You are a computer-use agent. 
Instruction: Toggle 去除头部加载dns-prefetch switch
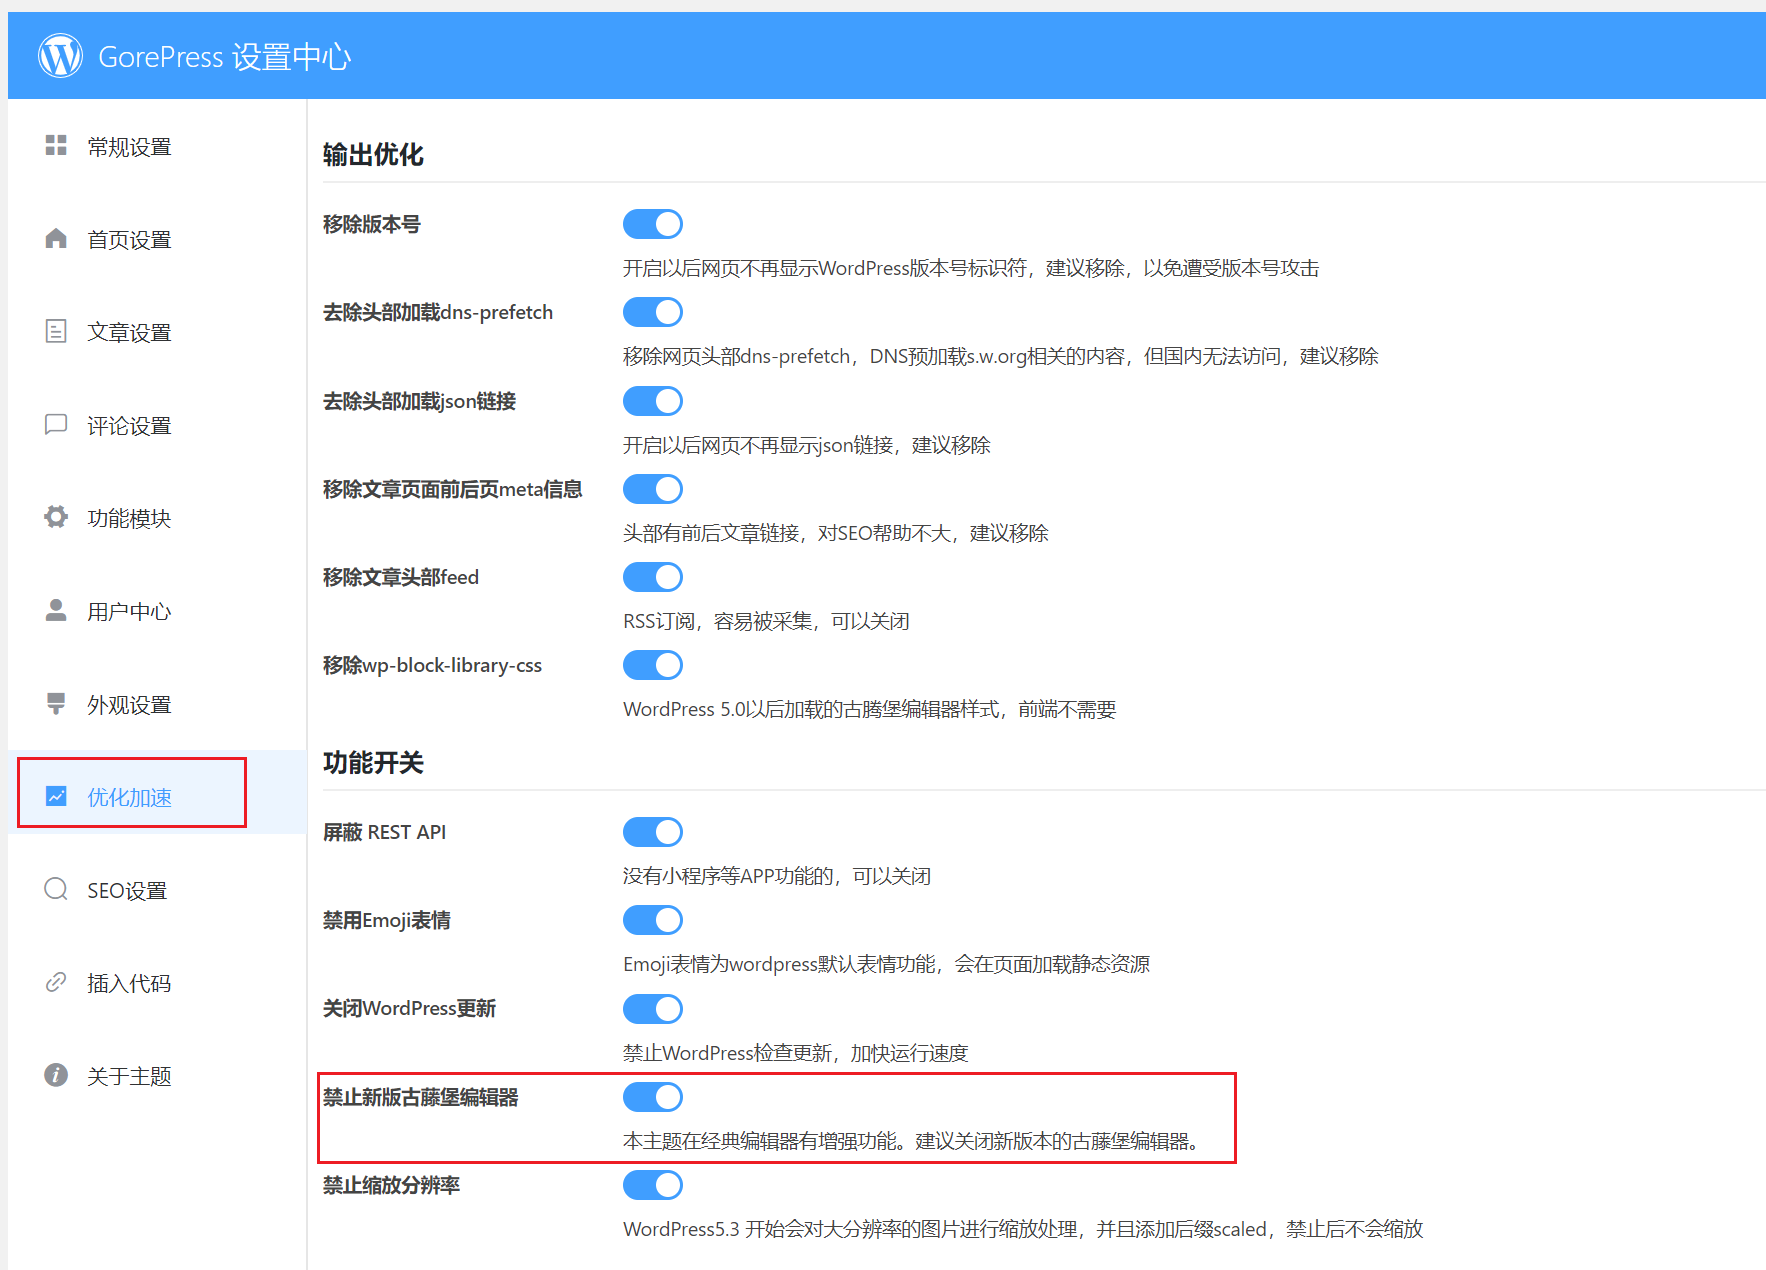[653, 312]
